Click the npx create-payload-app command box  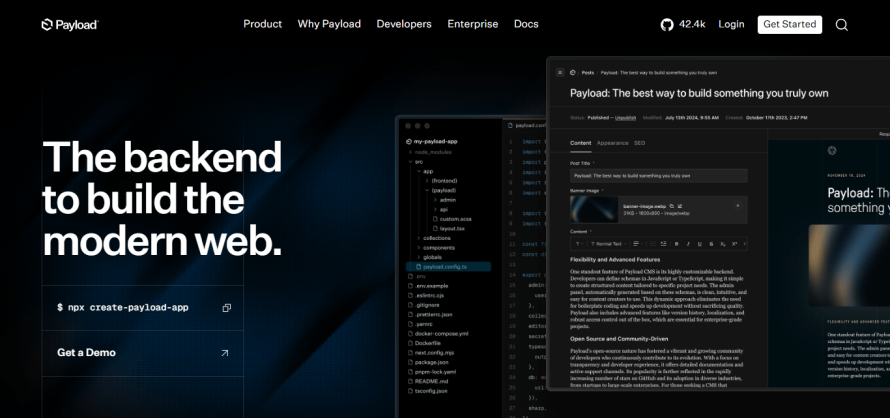pyautogui.click(x=142, y=308)
